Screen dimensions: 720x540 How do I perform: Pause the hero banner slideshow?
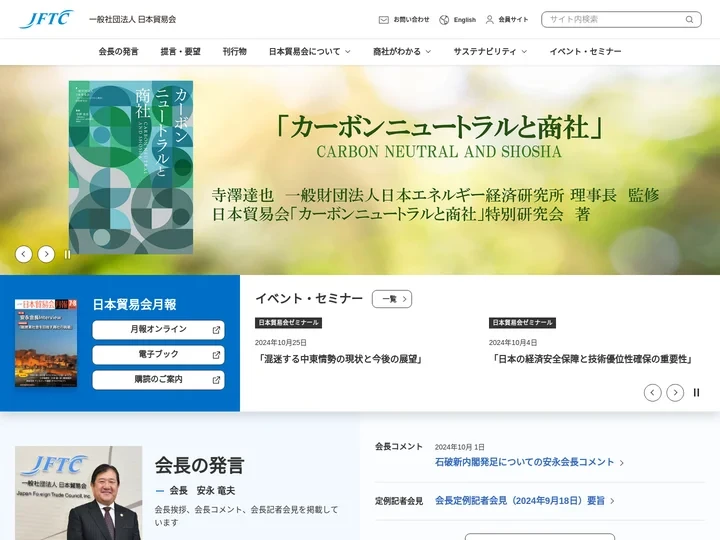[x=67, y=254]
